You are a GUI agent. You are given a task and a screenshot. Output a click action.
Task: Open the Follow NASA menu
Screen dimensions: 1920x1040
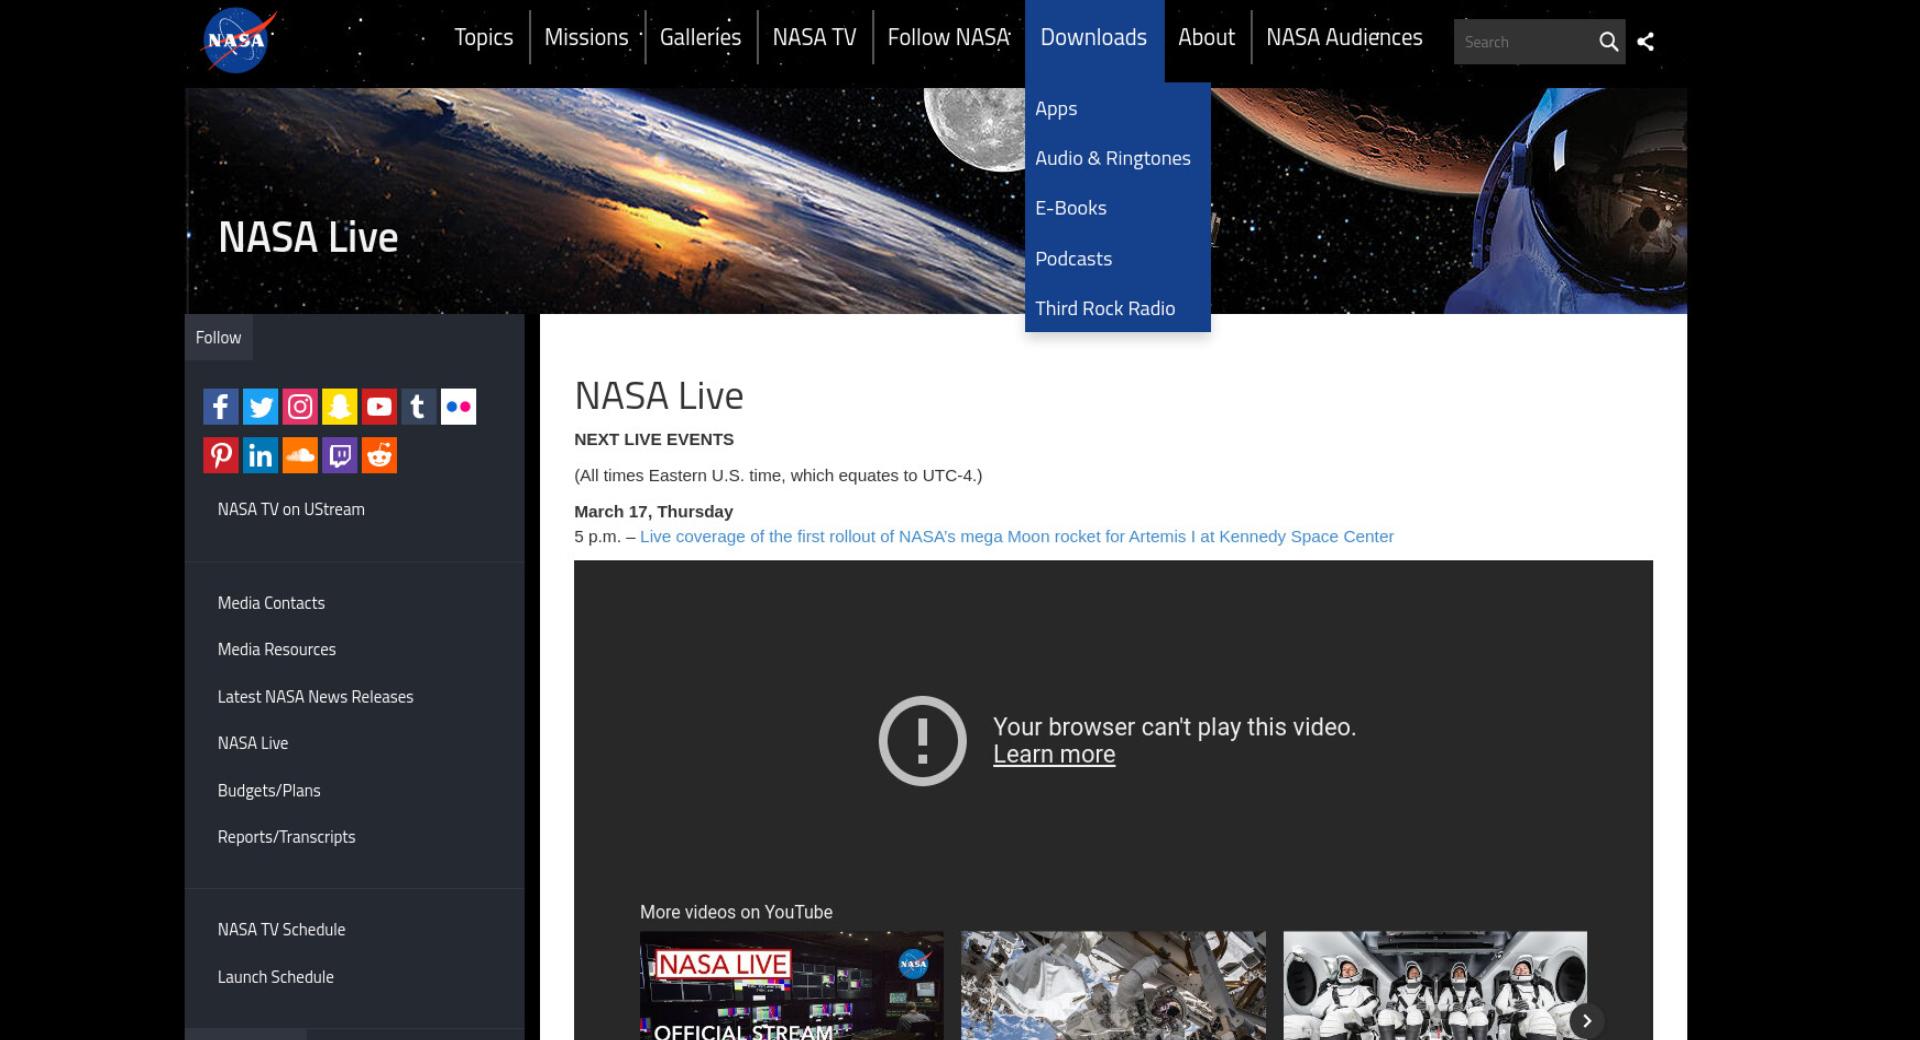point(948,38)
